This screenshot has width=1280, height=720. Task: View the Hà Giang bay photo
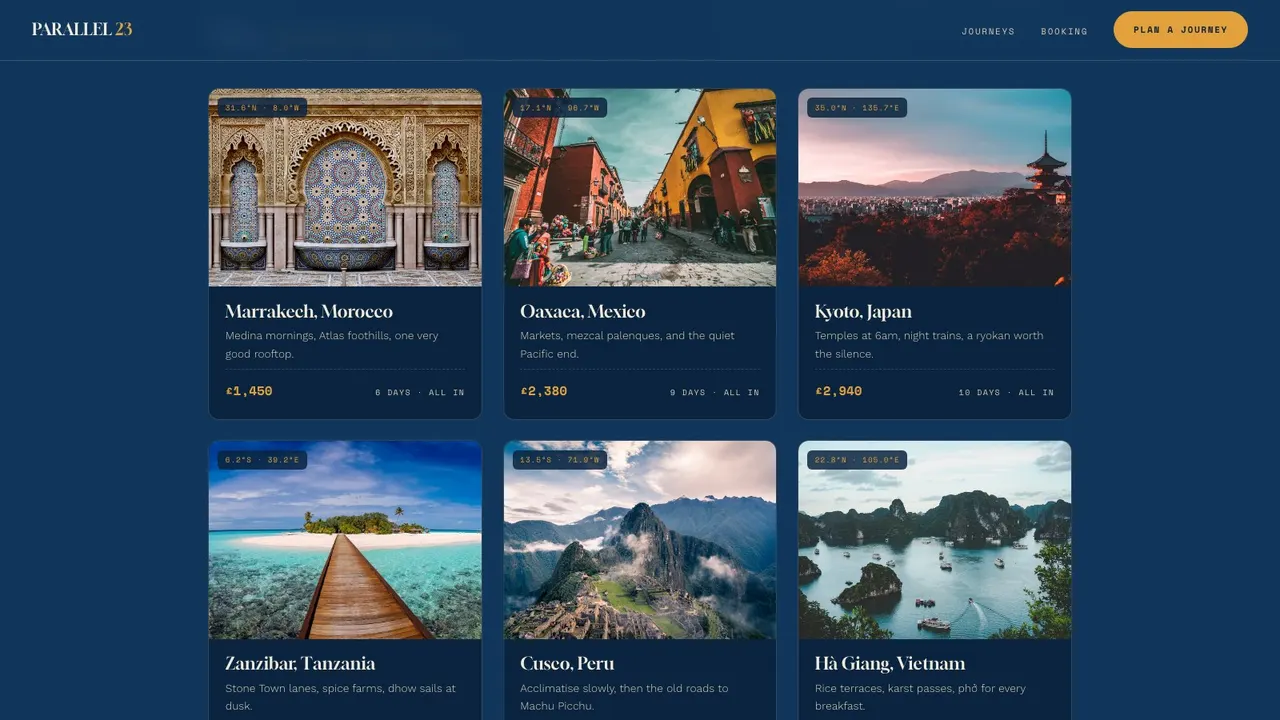click(935, 540)
